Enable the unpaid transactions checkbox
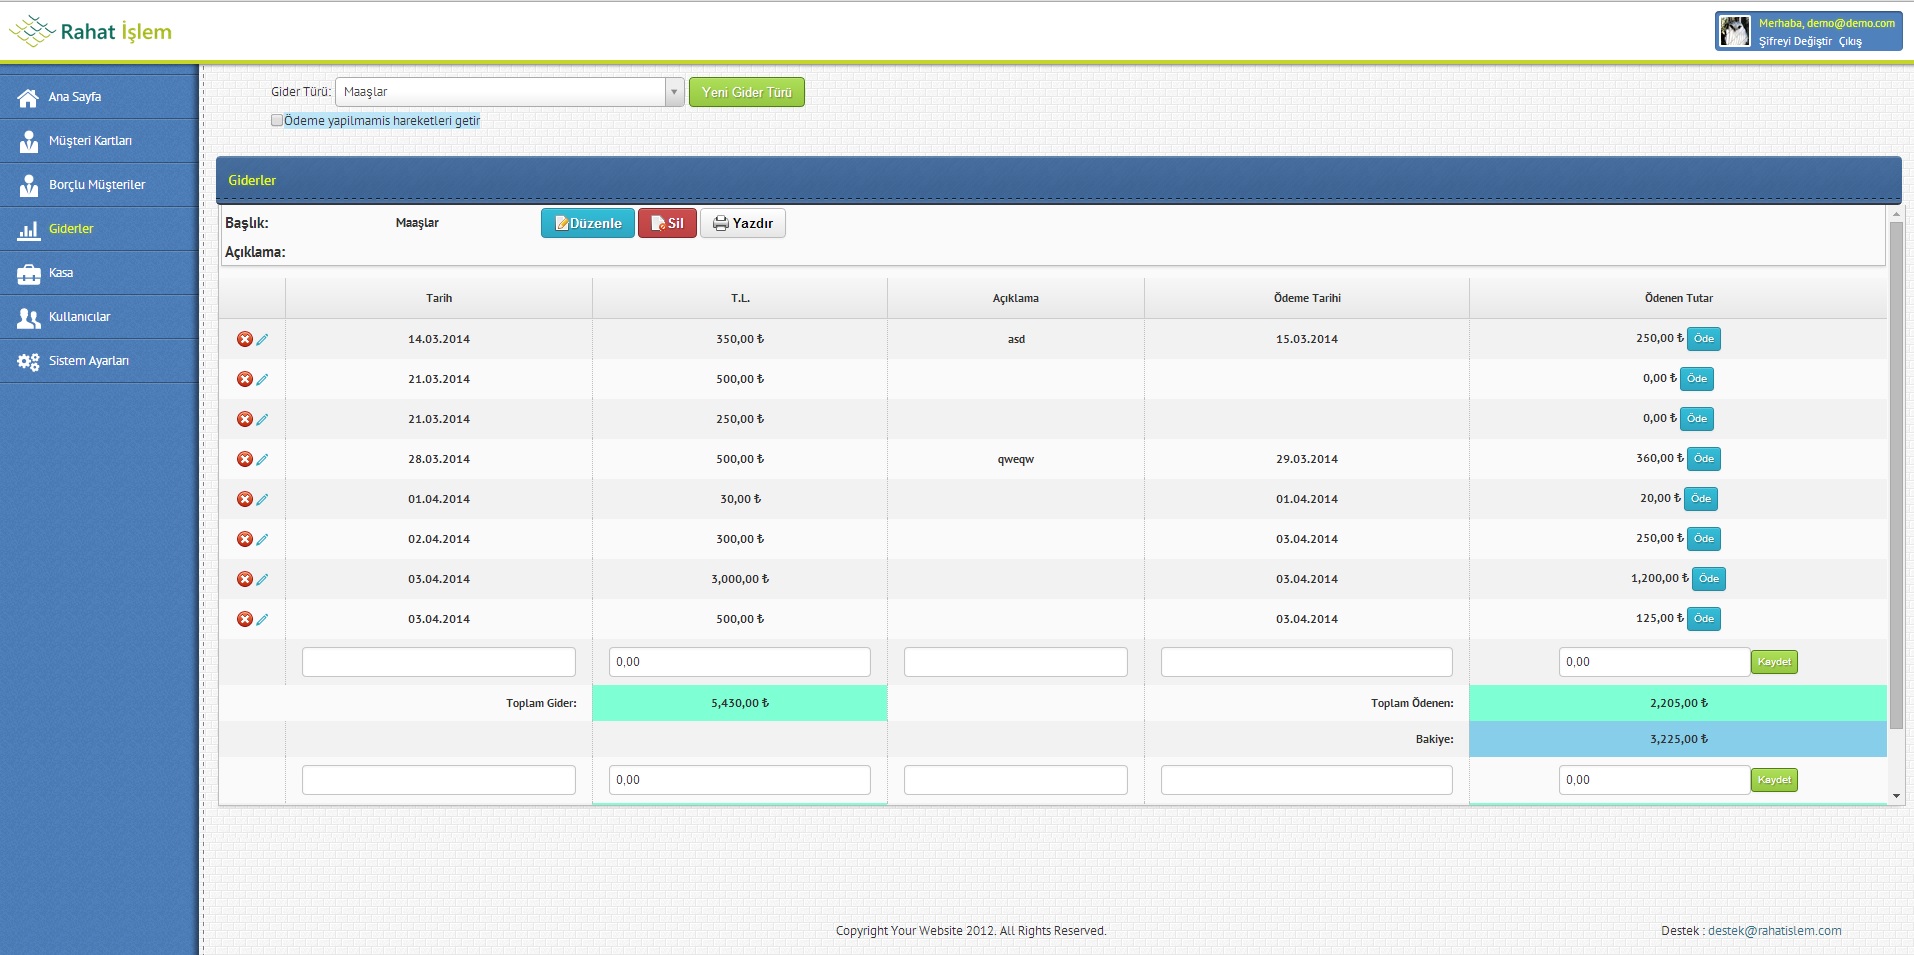This screenshot has width=1914, height=955. click(277, 120)
